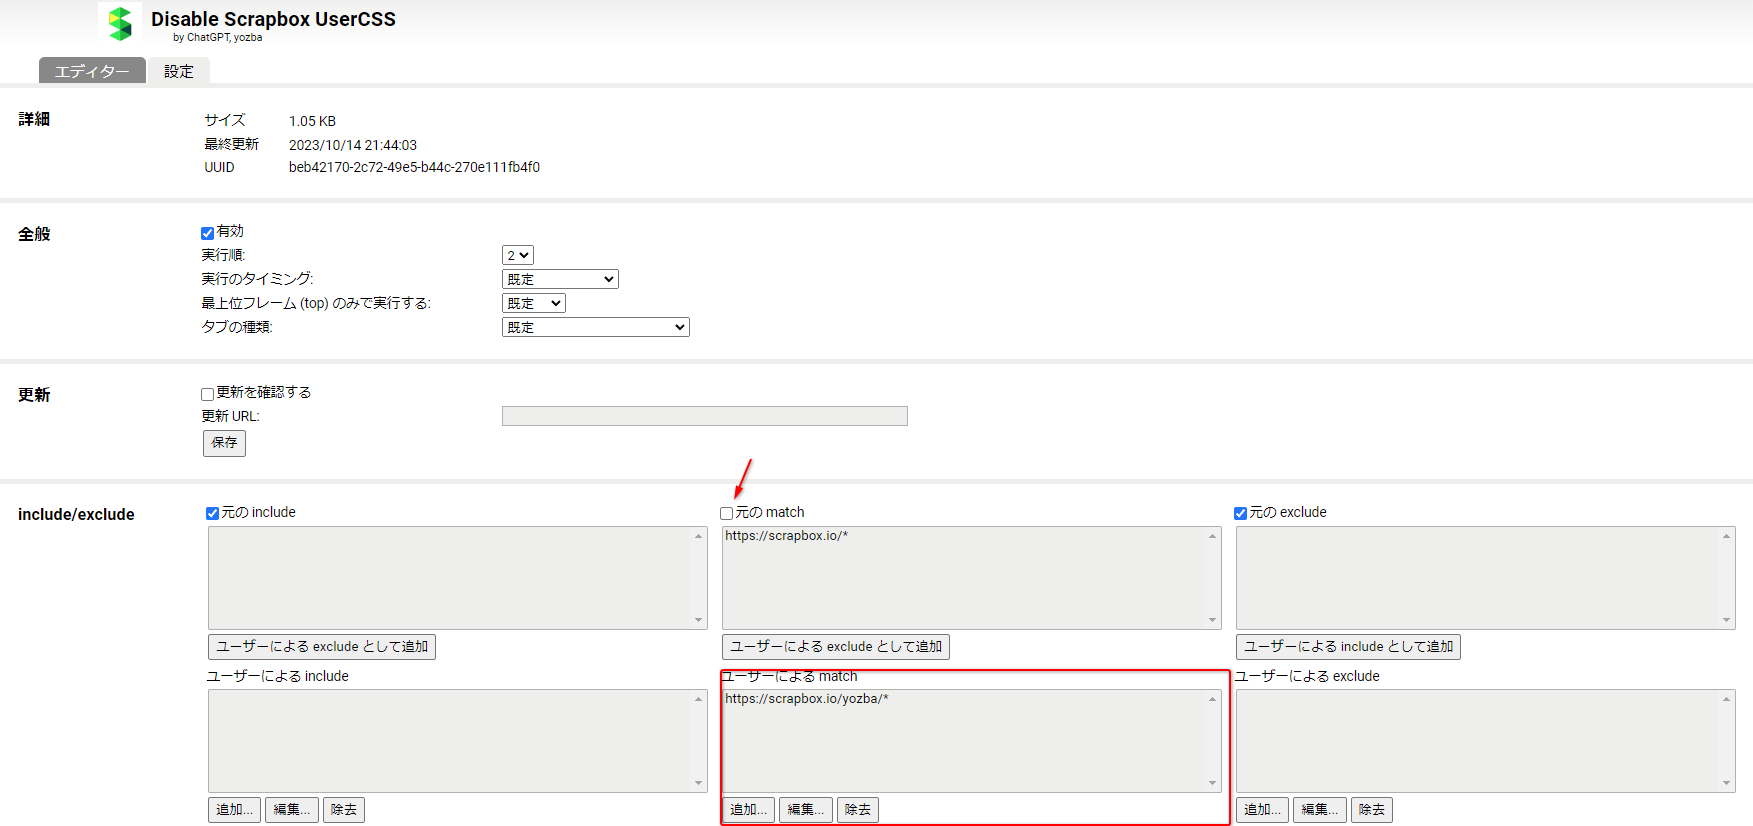
Task: Open the 最上位フレーム (top) のみで実行する dropdown
Action: (534, 303)
